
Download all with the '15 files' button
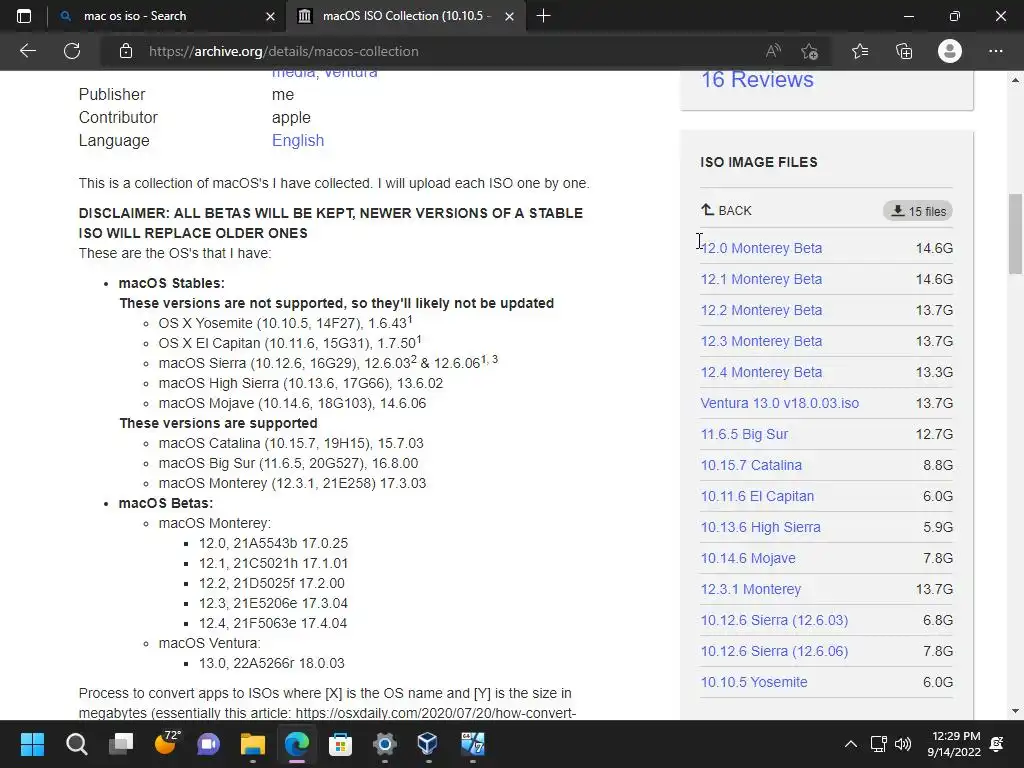click(918, 211)
